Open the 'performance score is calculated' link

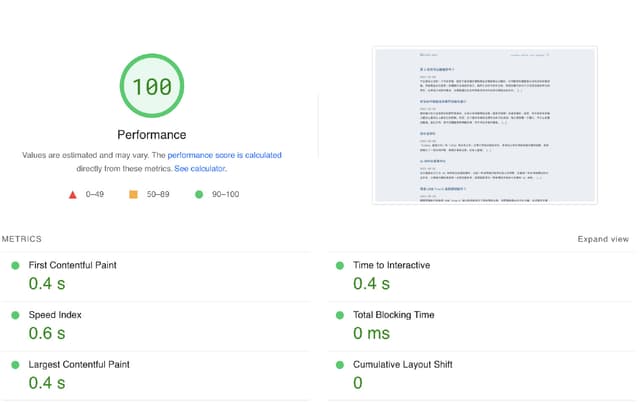click(224, 156)
